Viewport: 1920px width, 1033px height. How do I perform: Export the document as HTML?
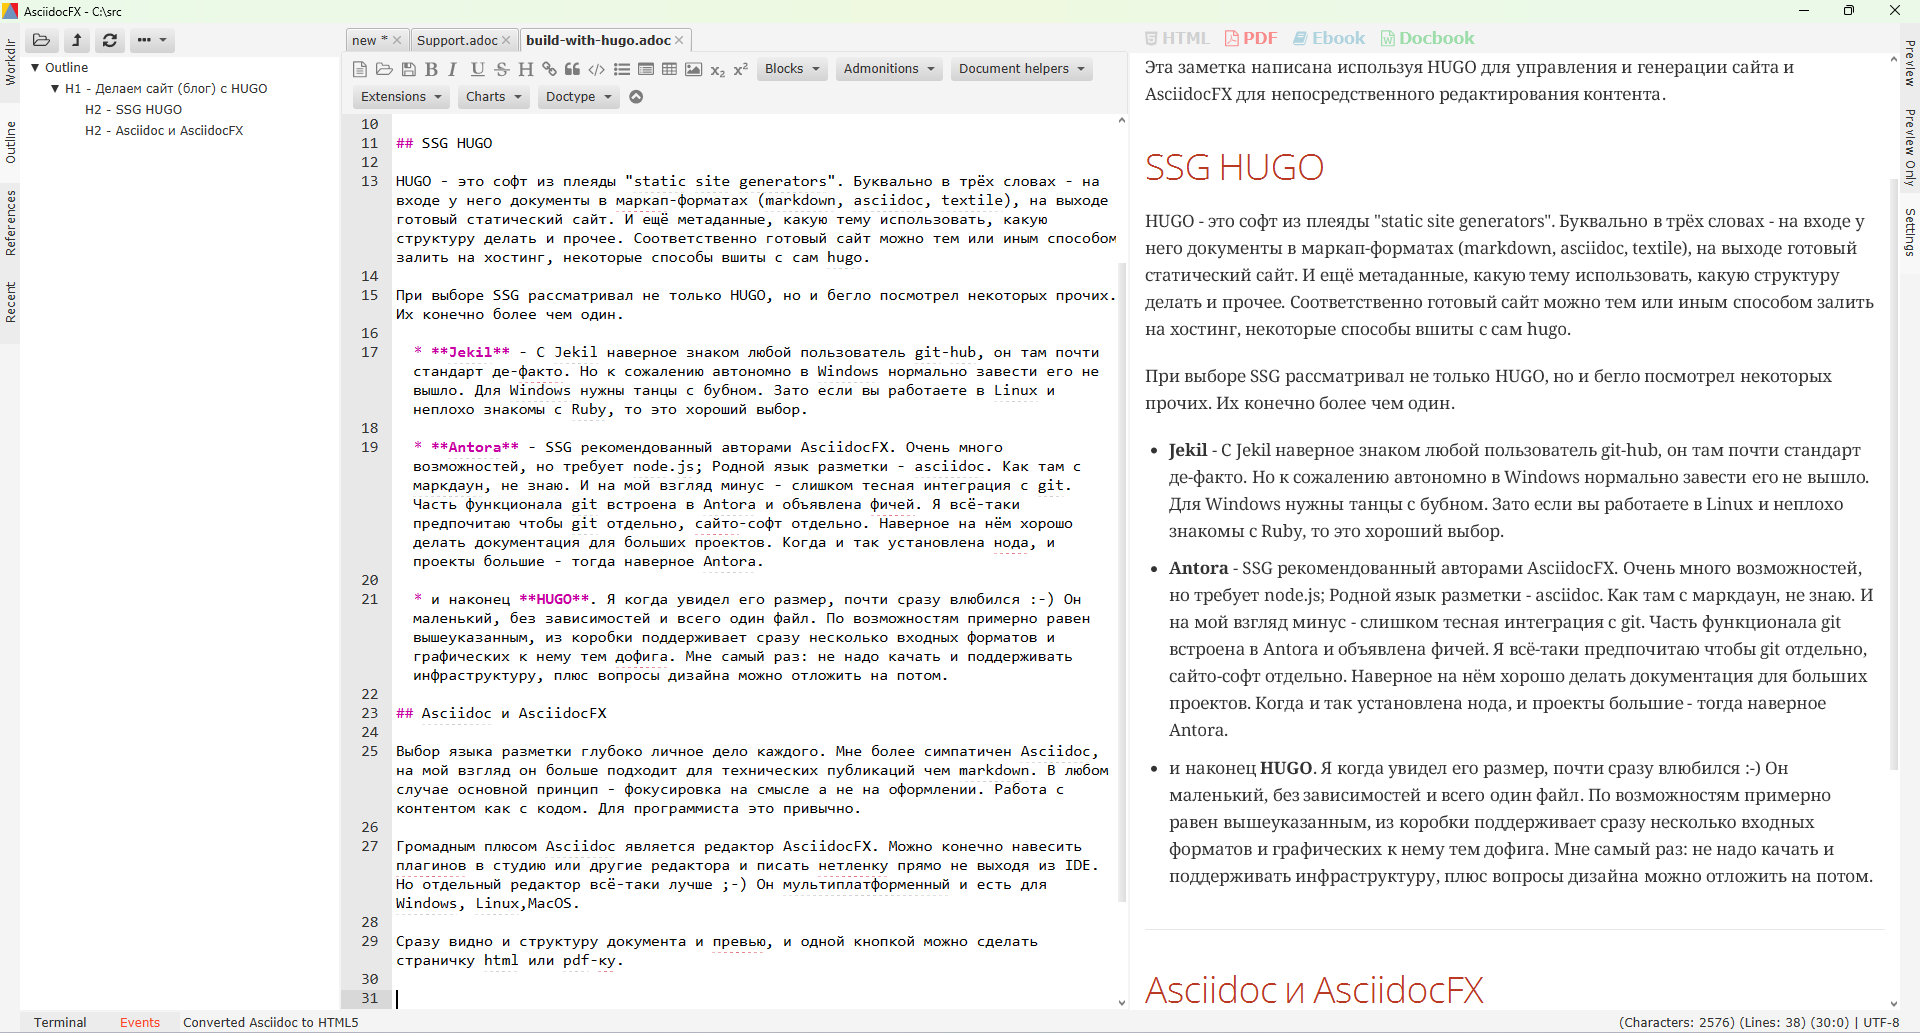pyautogui.click(x=1177, y=38)
